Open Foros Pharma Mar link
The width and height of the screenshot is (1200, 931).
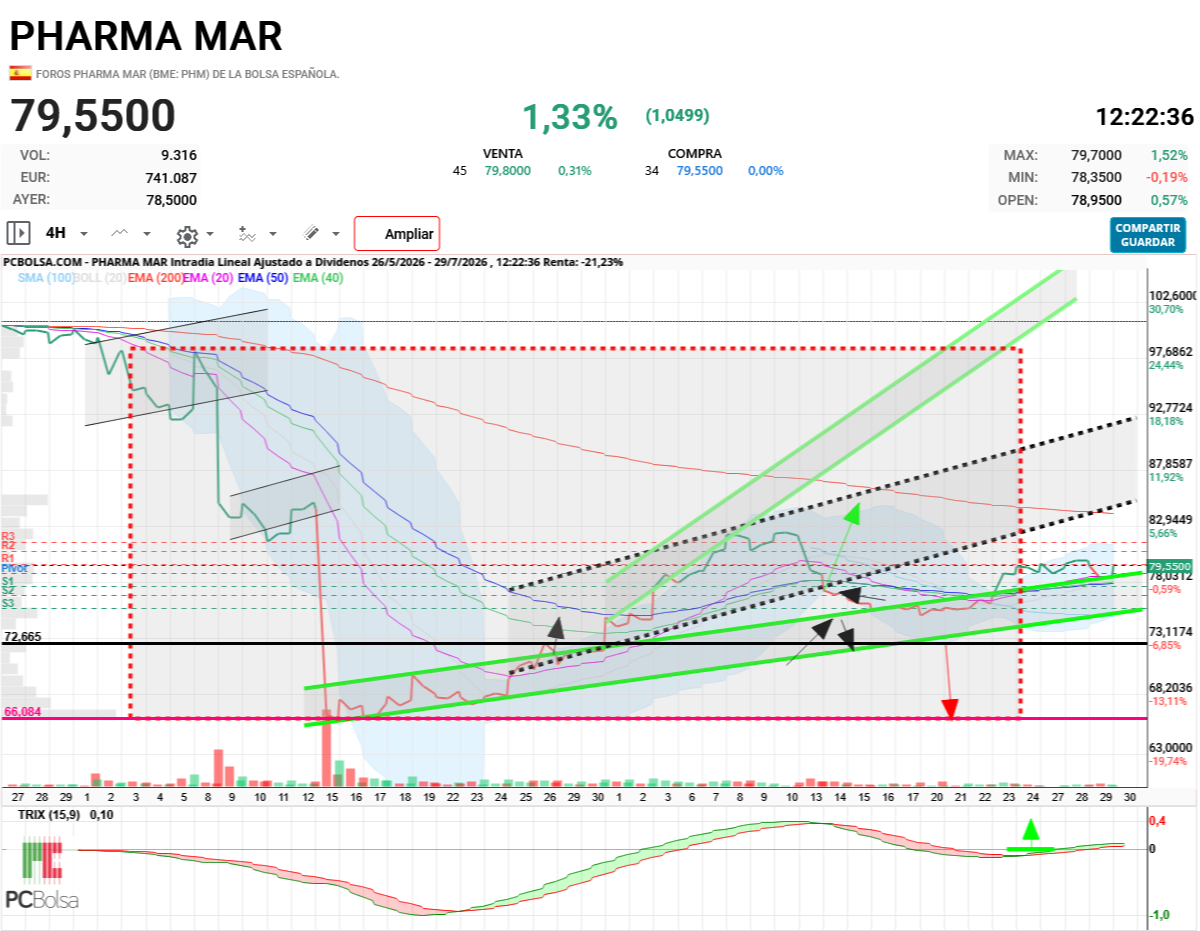click(188, 74)
